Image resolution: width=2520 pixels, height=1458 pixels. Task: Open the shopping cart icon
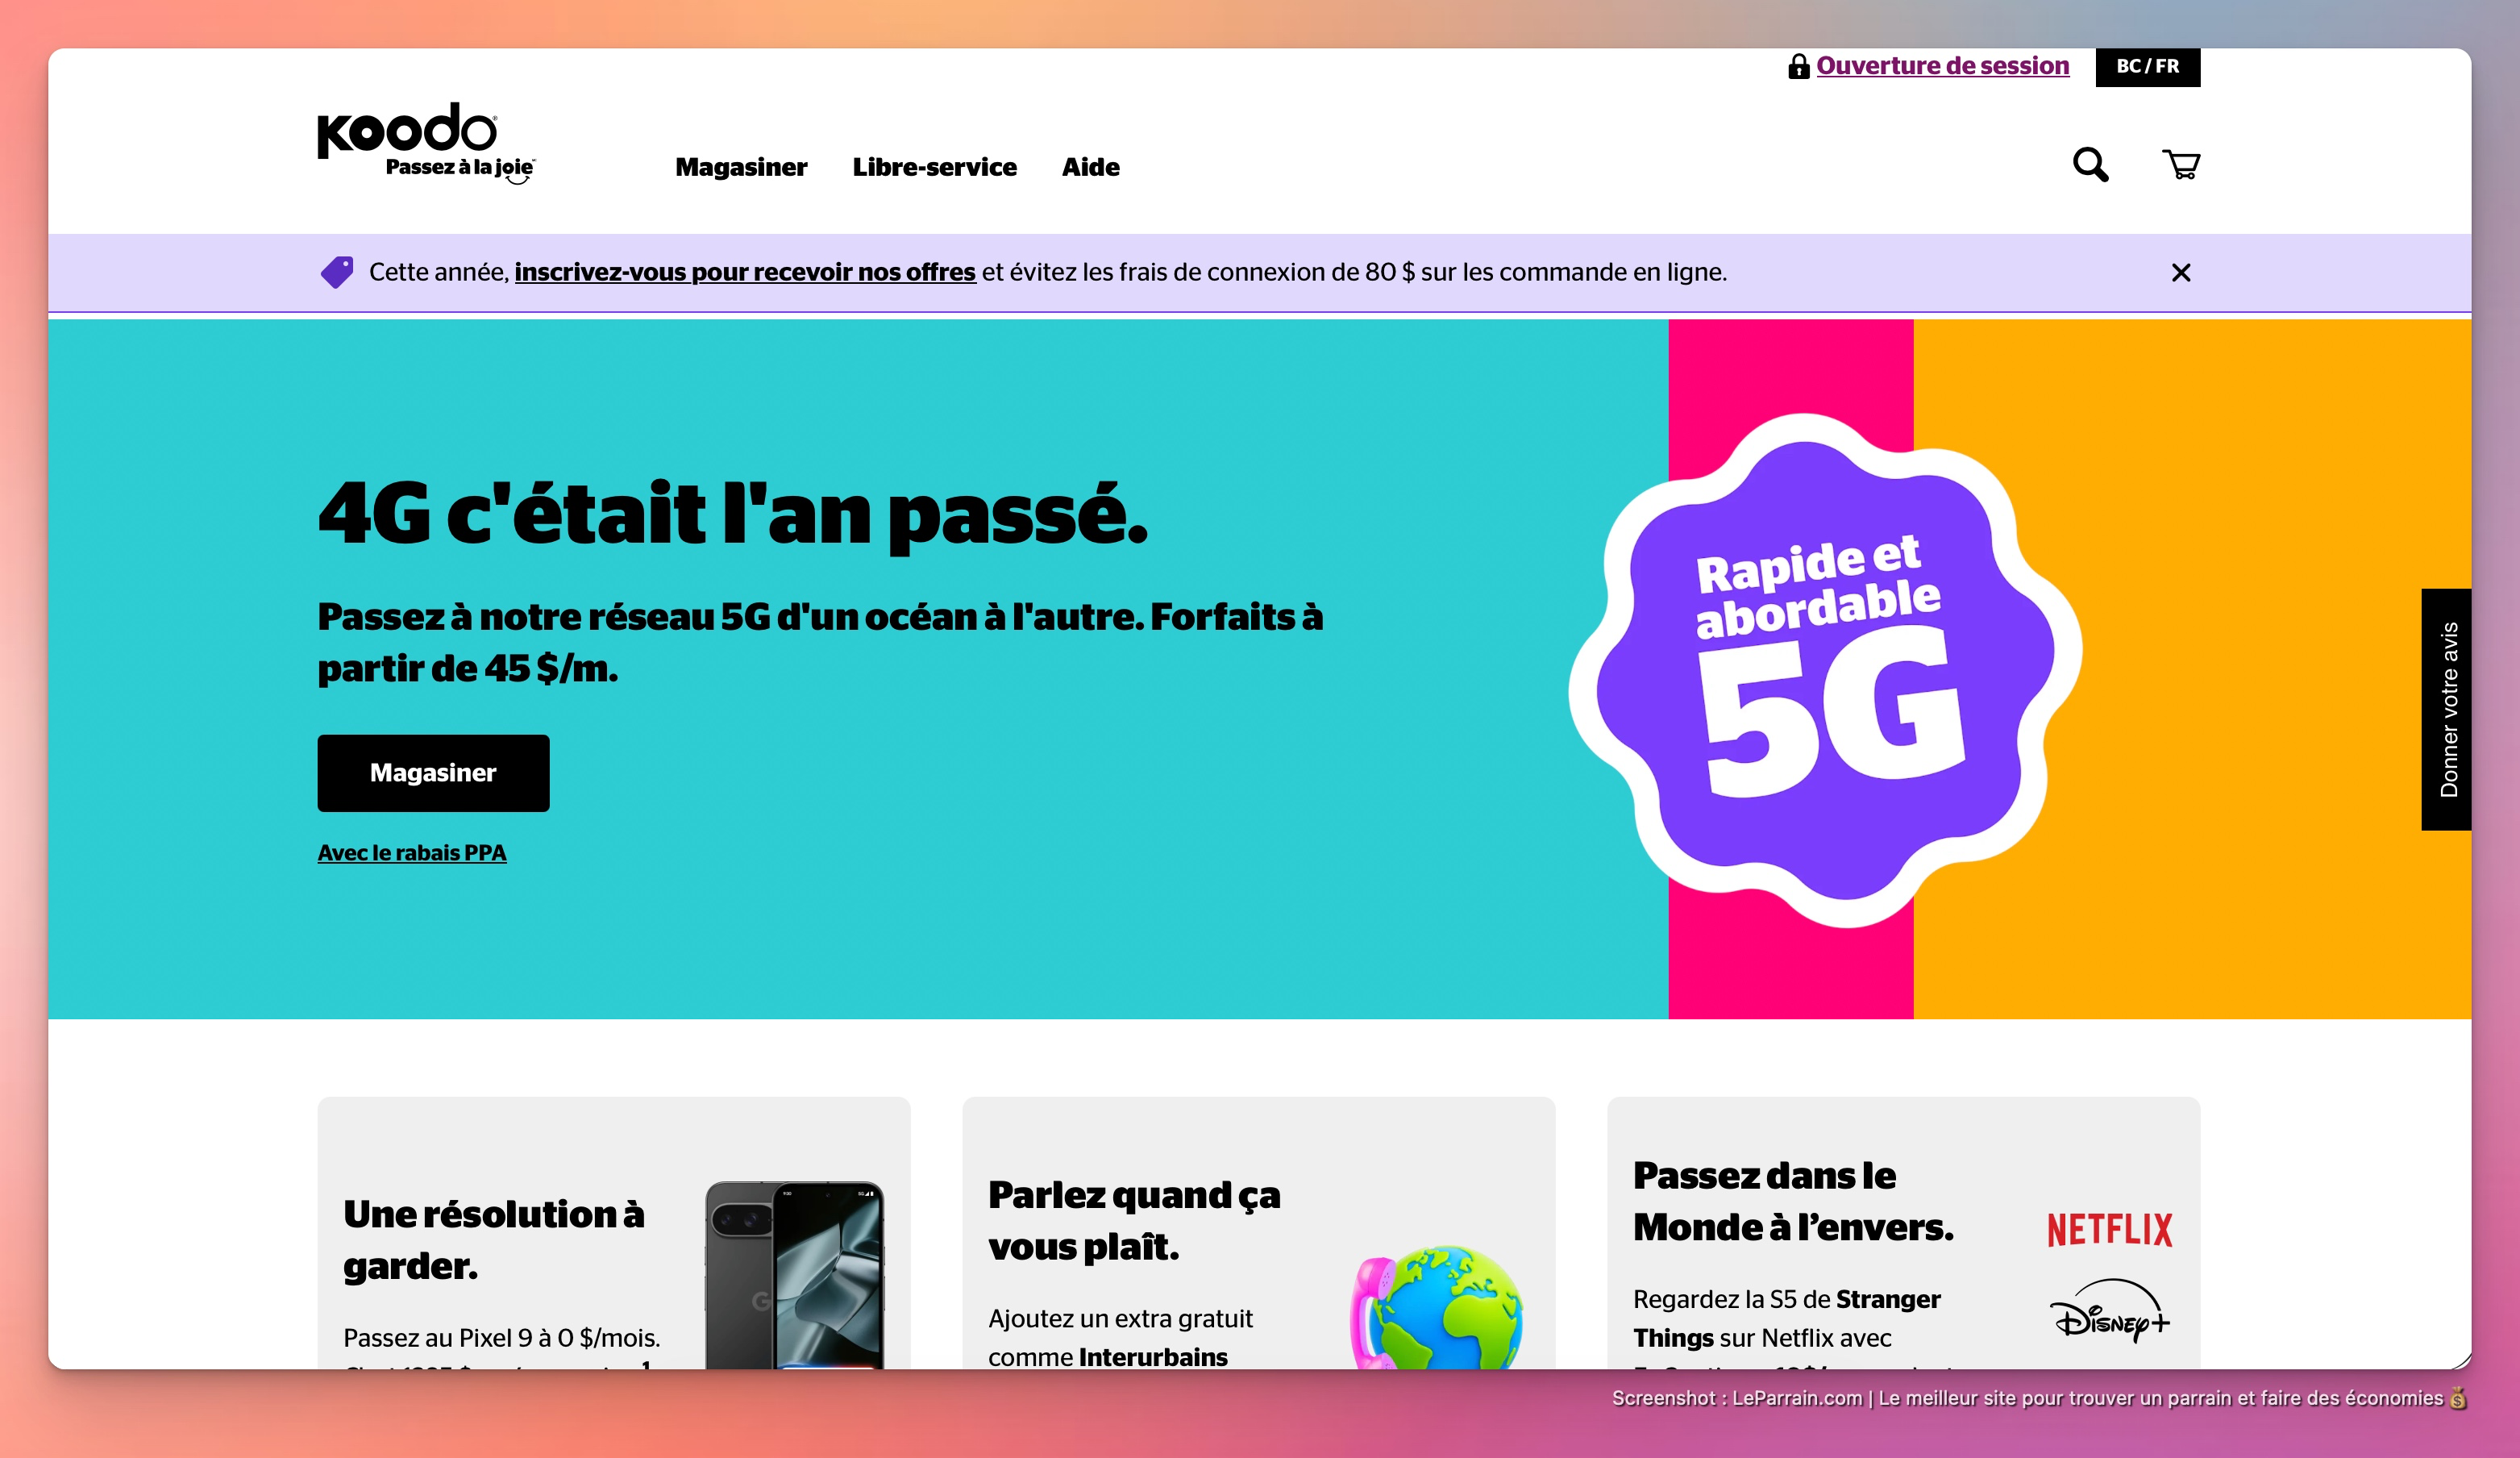pos(2181,165)
